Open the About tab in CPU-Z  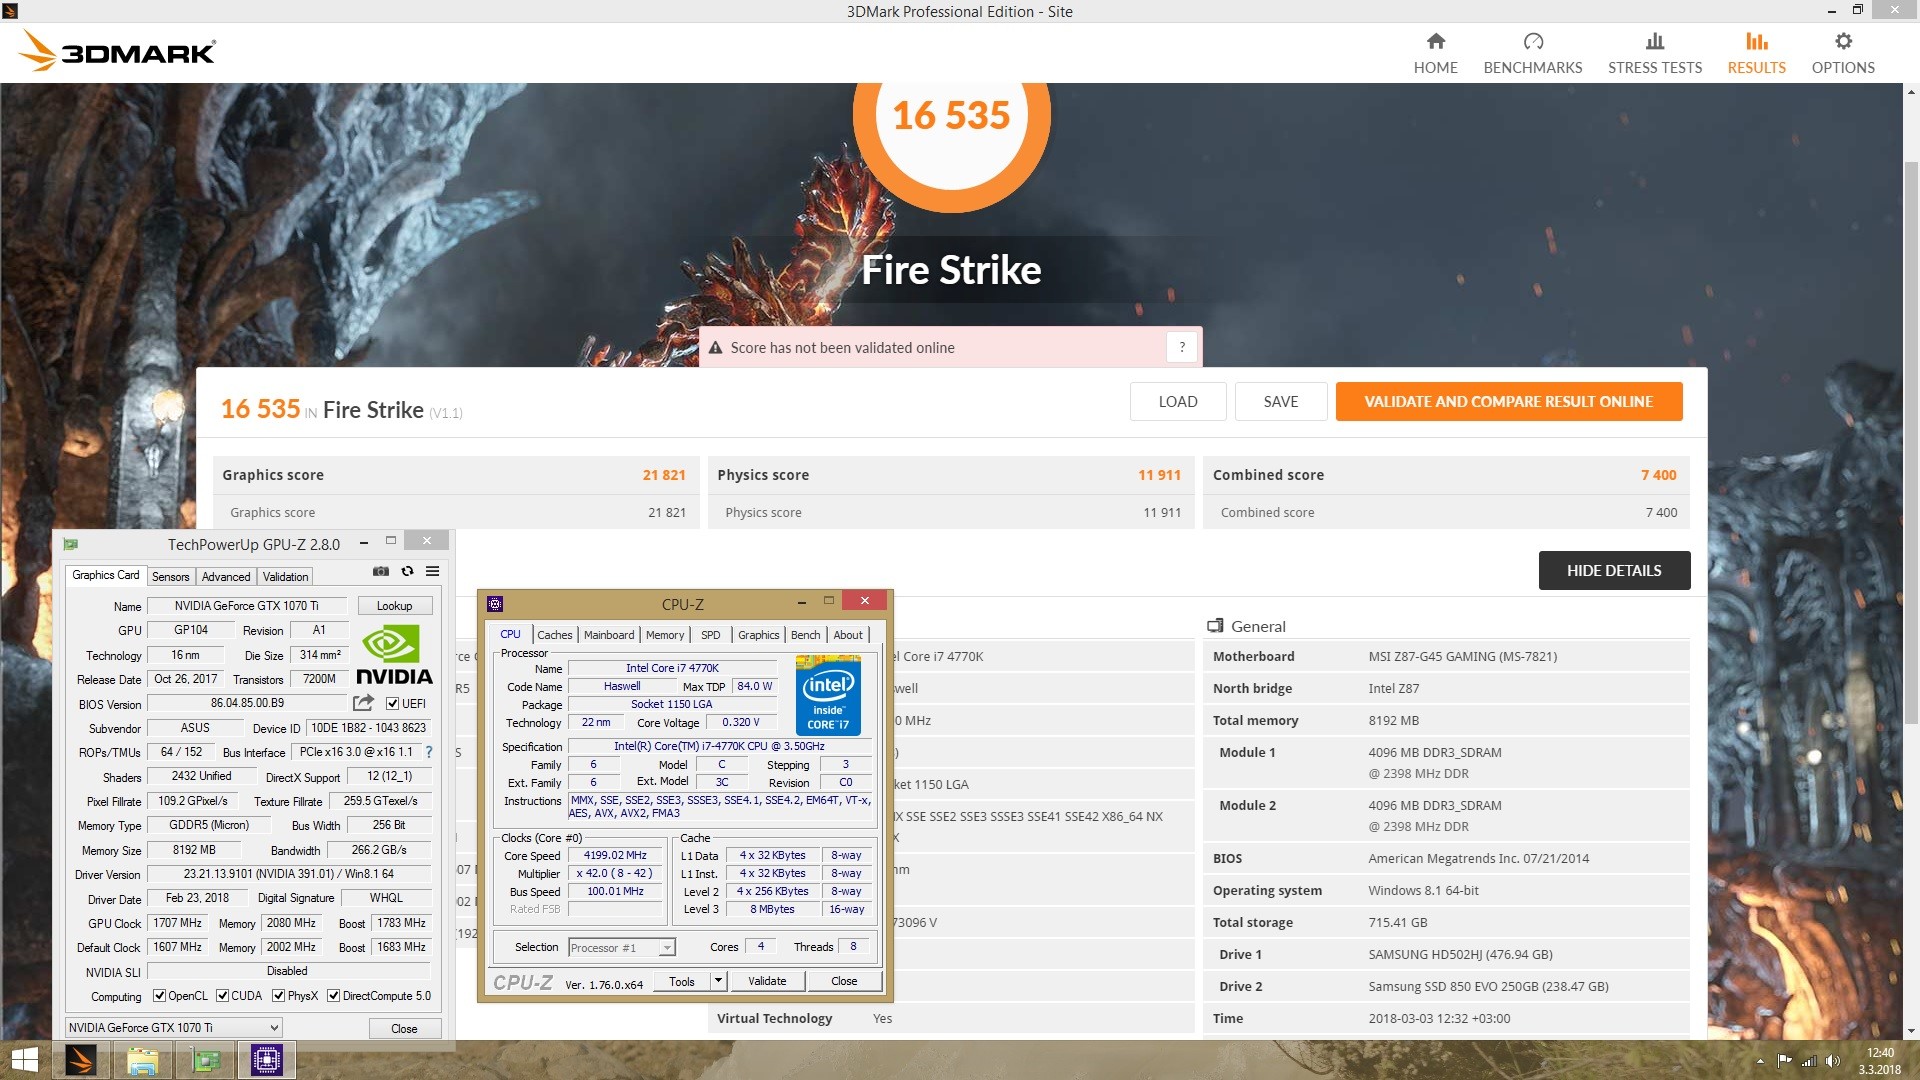[848, 635]
